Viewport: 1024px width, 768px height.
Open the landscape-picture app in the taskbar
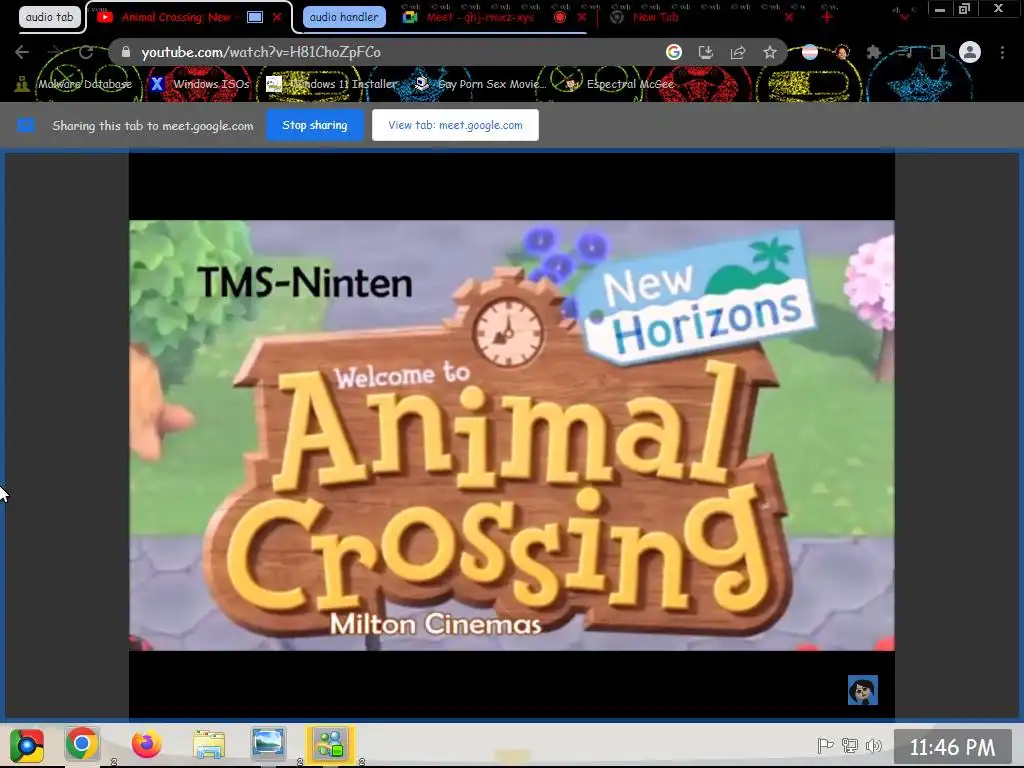268,744
